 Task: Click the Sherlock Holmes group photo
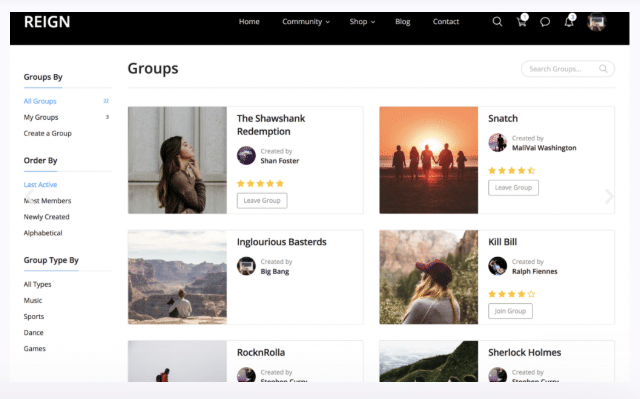point(429,361)
